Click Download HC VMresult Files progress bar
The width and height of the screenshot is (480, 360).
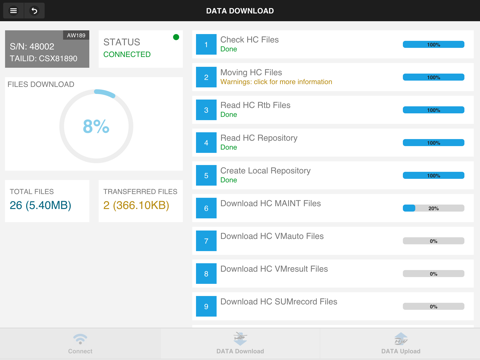coord(433,274)
